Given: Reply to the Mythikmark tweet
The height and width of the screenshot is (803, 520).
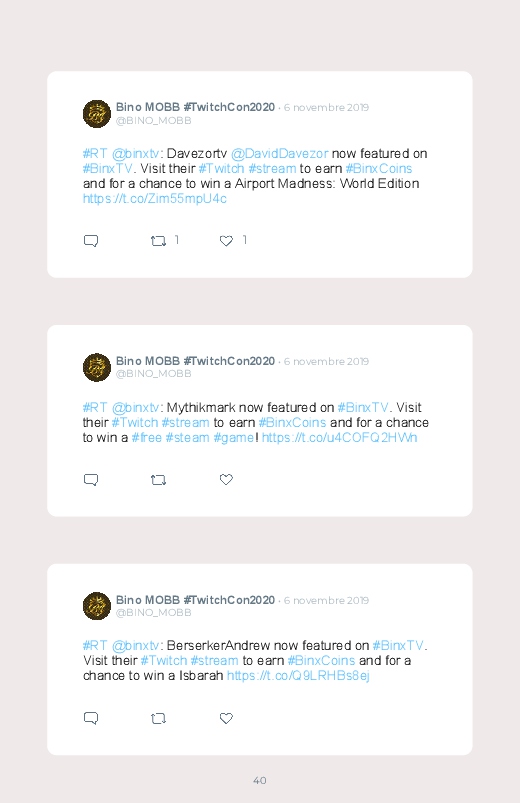Looking at the screenshot, I should coord(91,480).
